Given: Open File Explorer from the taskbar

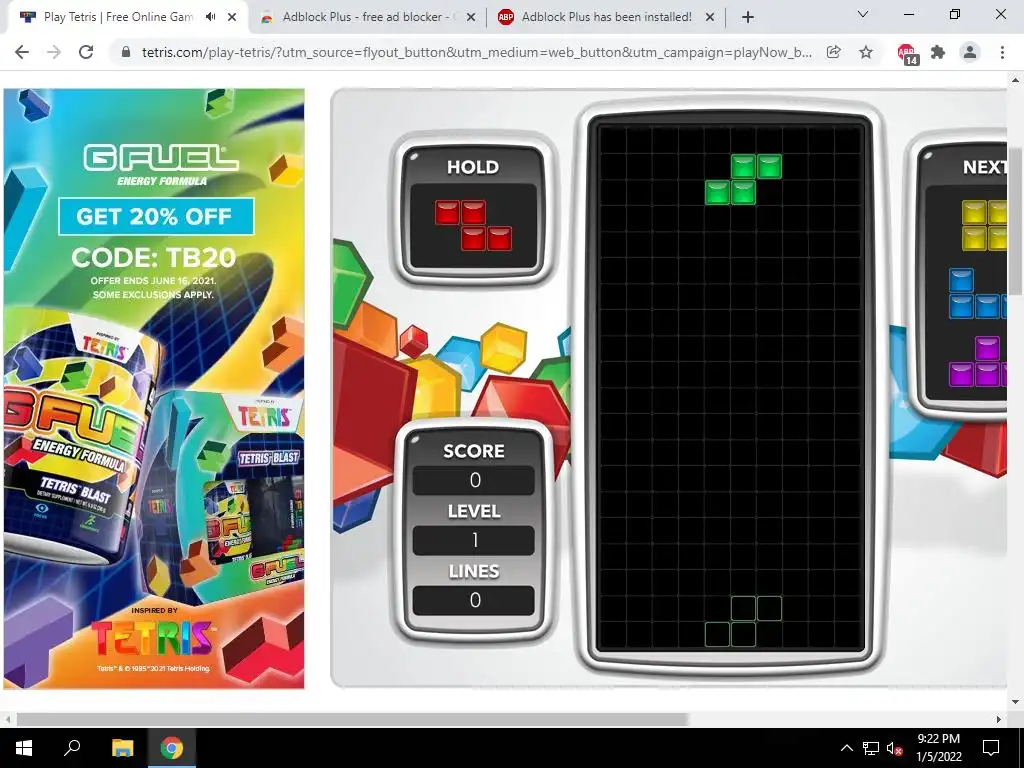Looking at the screenshot, I should click(122, 748).
